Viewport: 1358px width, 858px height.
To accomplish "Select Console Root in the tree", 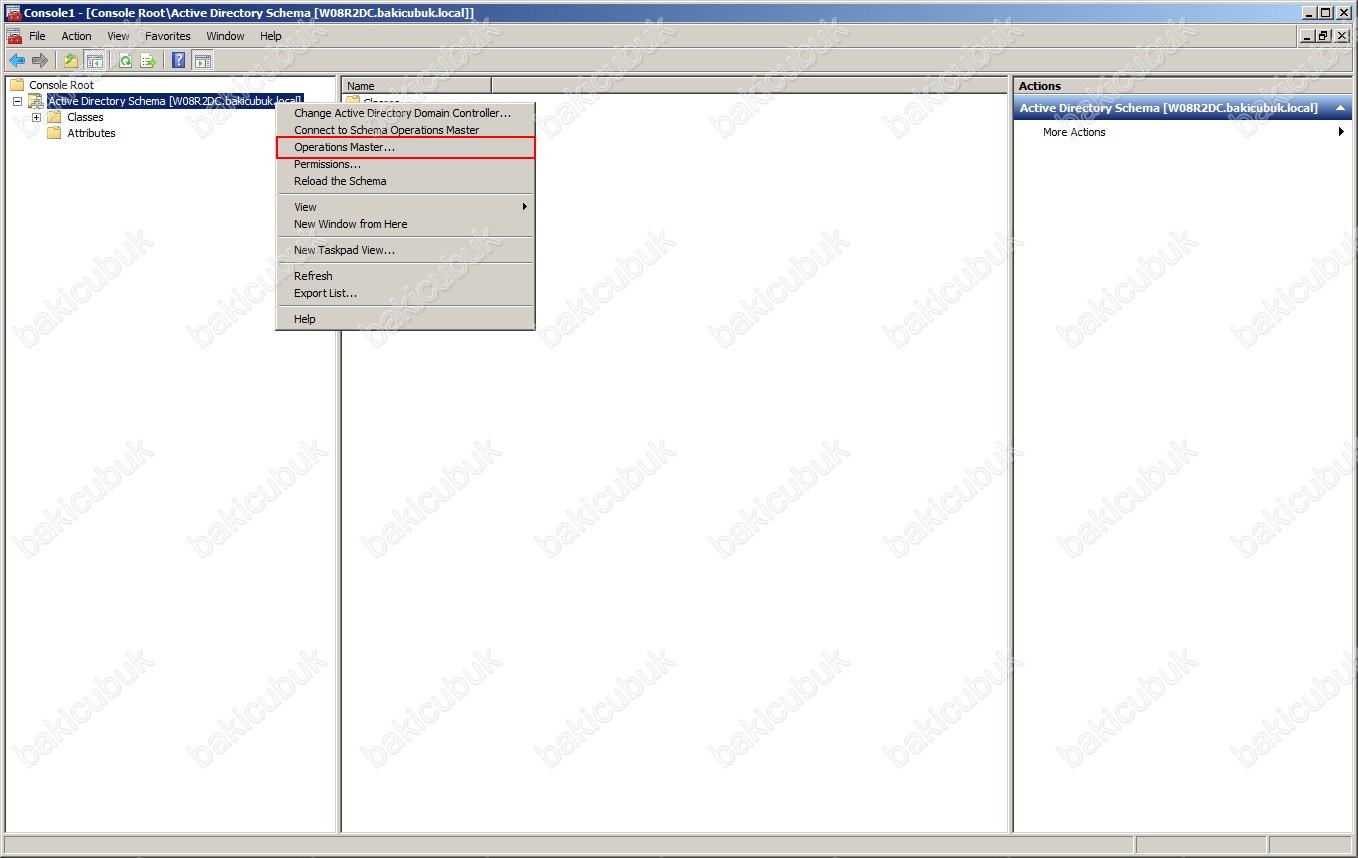I will 61,85.
